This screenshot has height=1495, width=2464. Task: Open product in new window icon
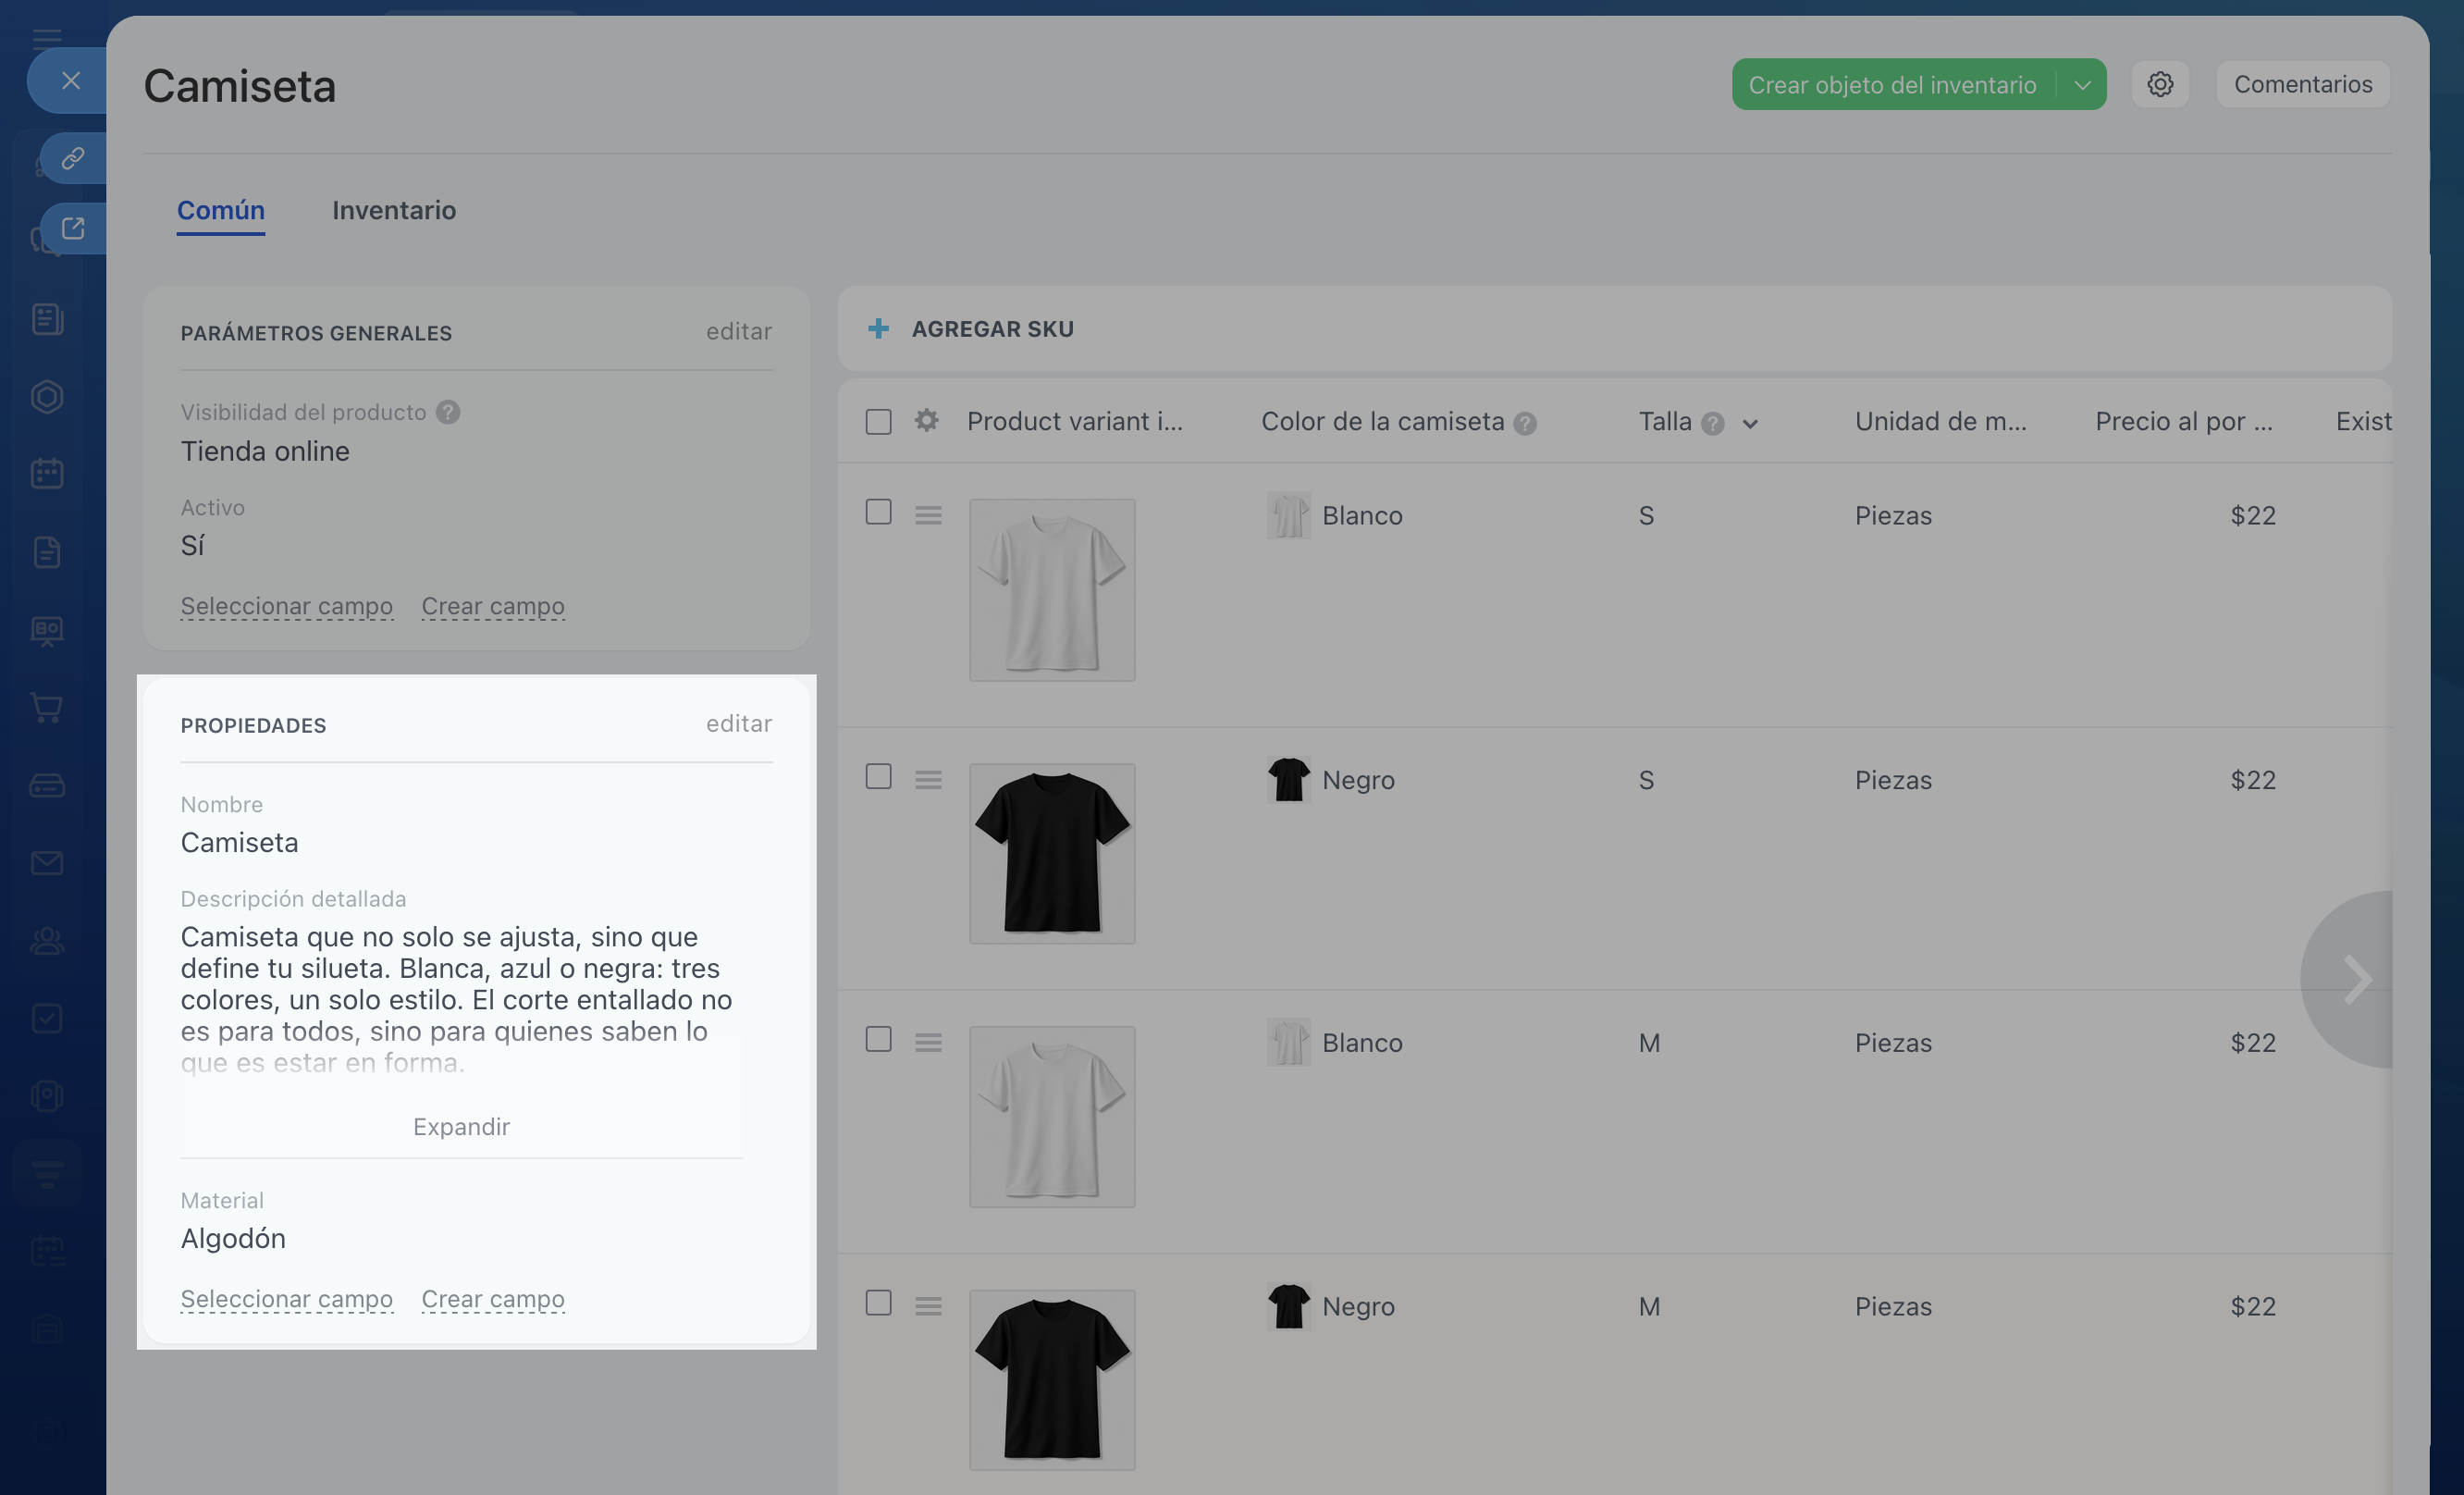[x=72, y=228]
